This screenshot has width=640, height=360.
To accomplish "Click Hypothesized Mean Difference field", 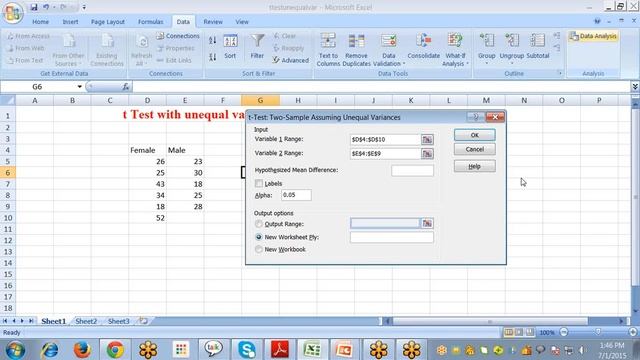I will (412, 170).
